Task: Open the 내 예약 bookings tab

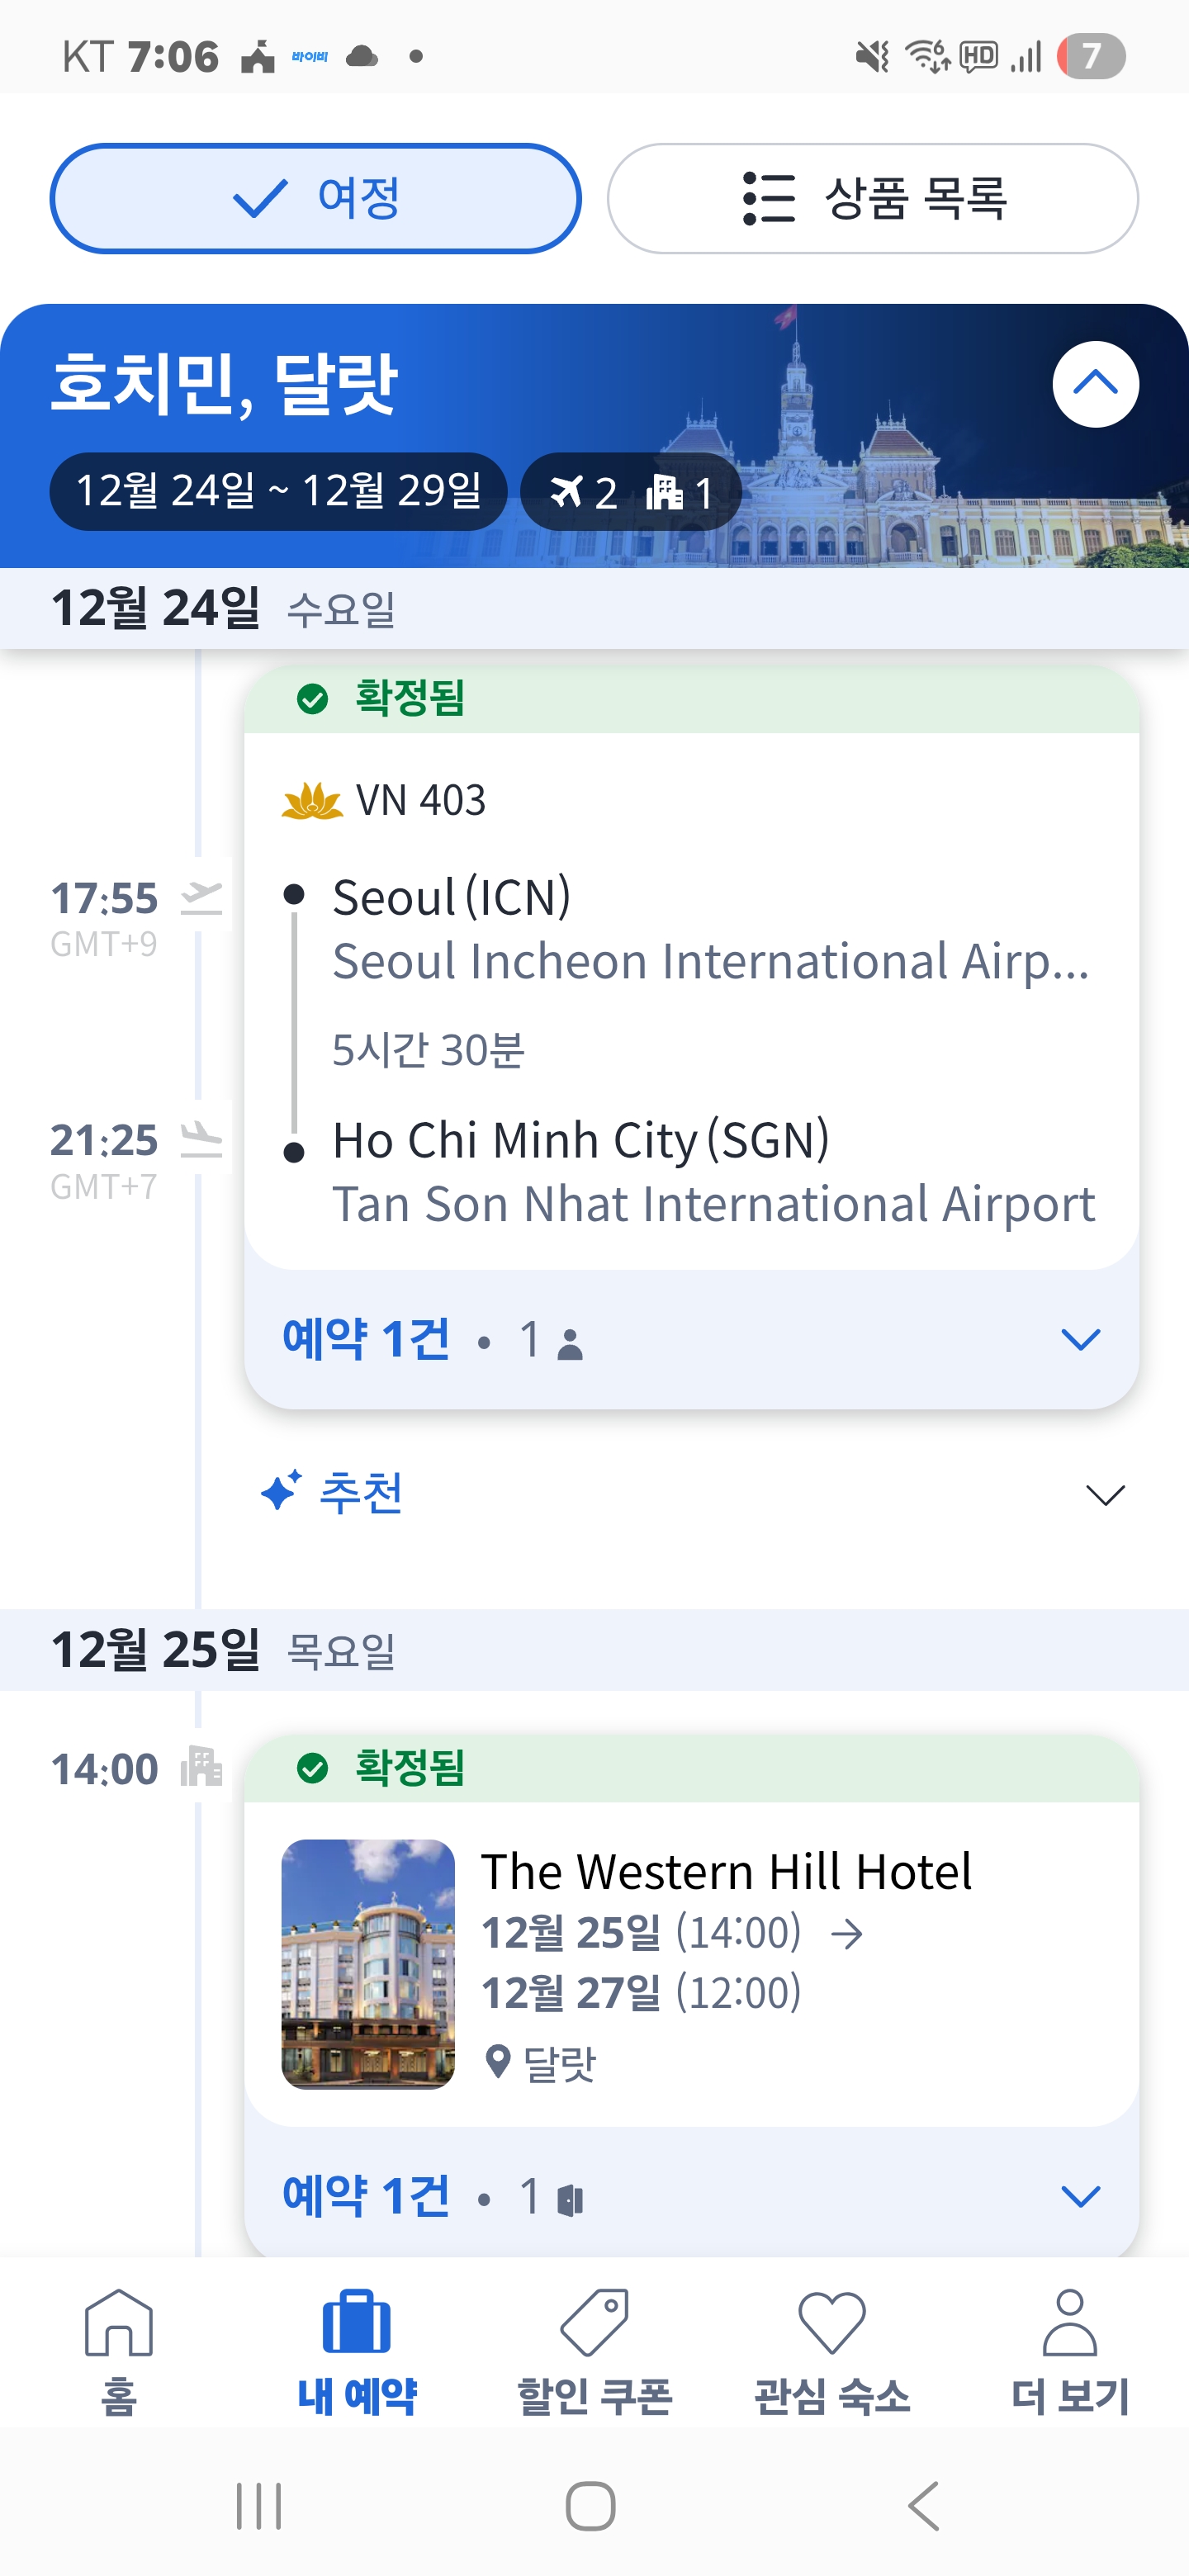Action: coord(357,2350)
